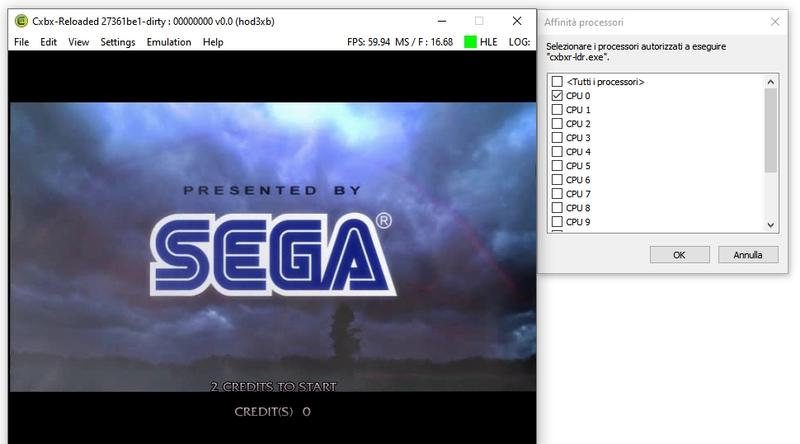Click the processor list scroll-up arrow
Image resolution: width=800 pixels, height=444 pixels.
[x=770, y=82]
